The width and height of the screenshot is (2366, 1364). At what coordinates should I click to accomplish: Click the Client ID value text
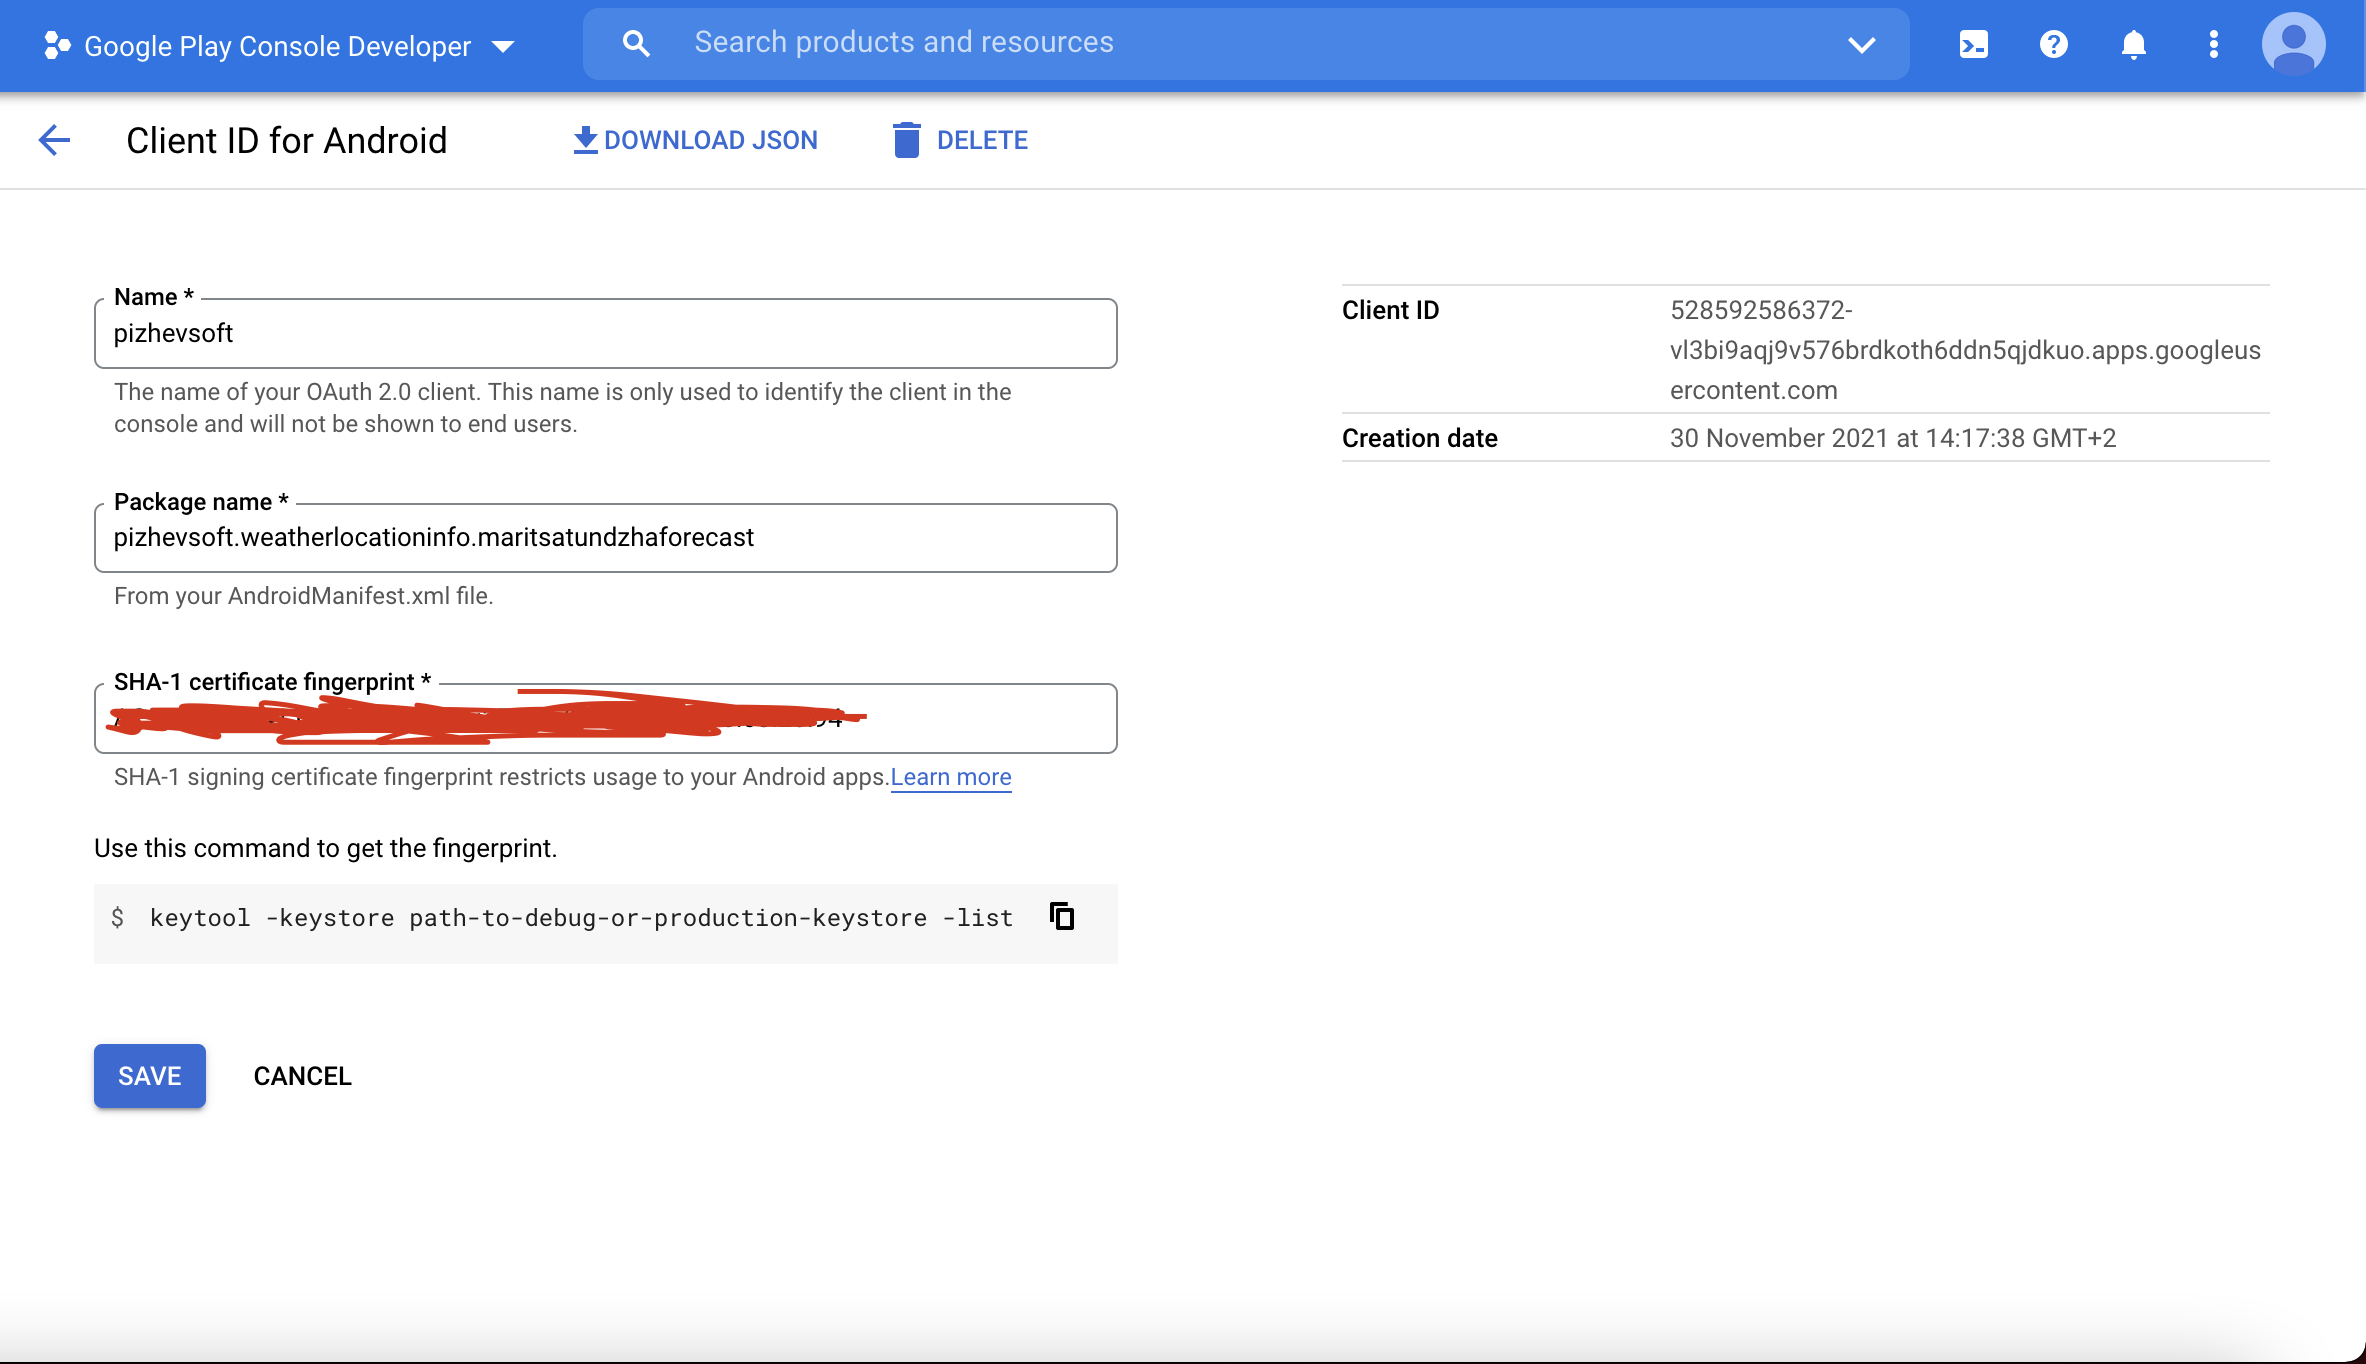click(1965, 350)
